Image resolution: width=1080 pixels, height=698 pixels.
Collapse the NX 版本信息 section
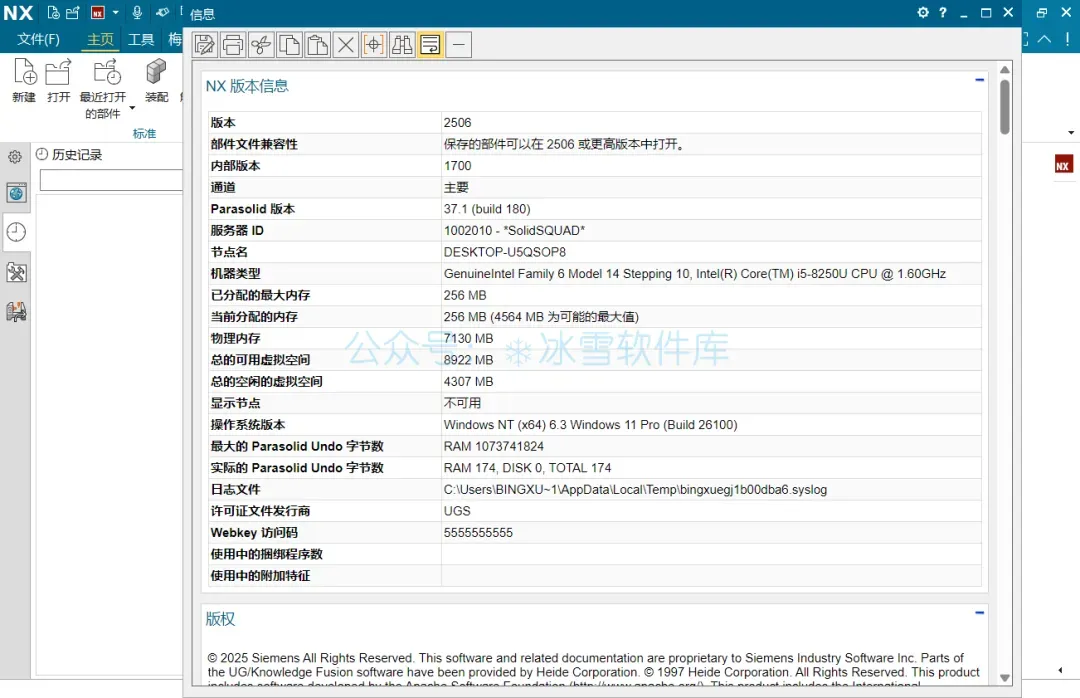[979, 80]
